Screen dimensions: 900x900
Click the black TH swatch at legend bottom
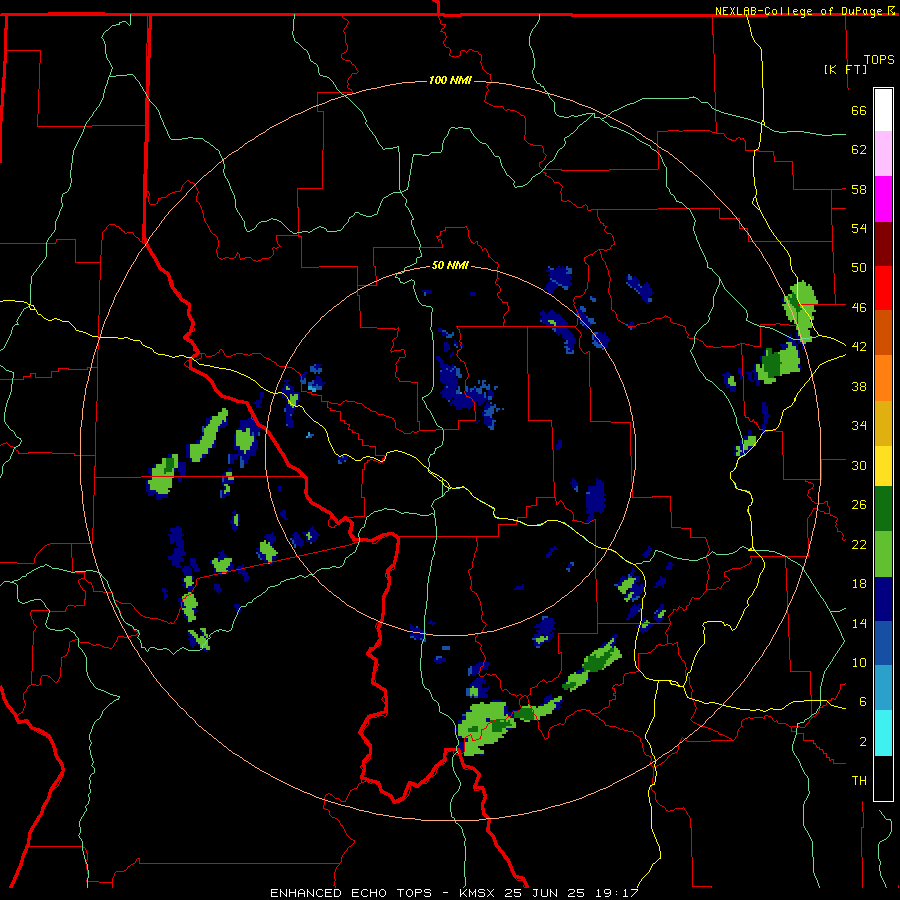point(883,778)
